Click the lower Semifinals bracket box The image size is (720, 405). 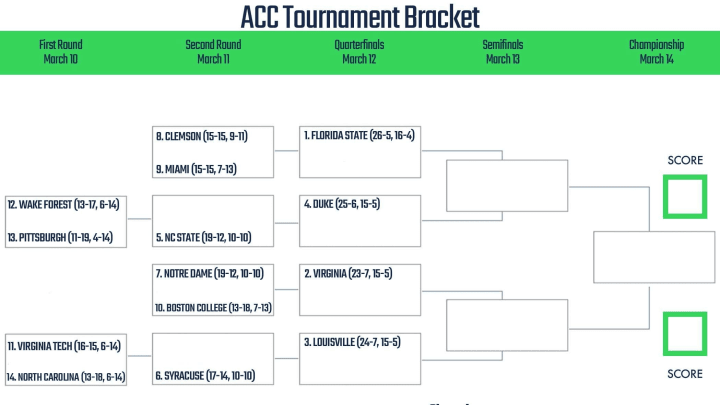(507, 325)
